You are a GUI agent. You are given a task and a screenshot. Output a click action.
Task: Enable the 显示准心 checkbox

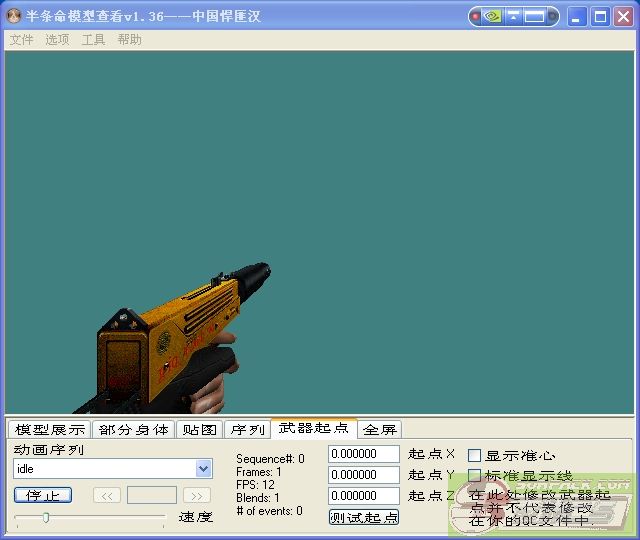[x=475, y=455]
